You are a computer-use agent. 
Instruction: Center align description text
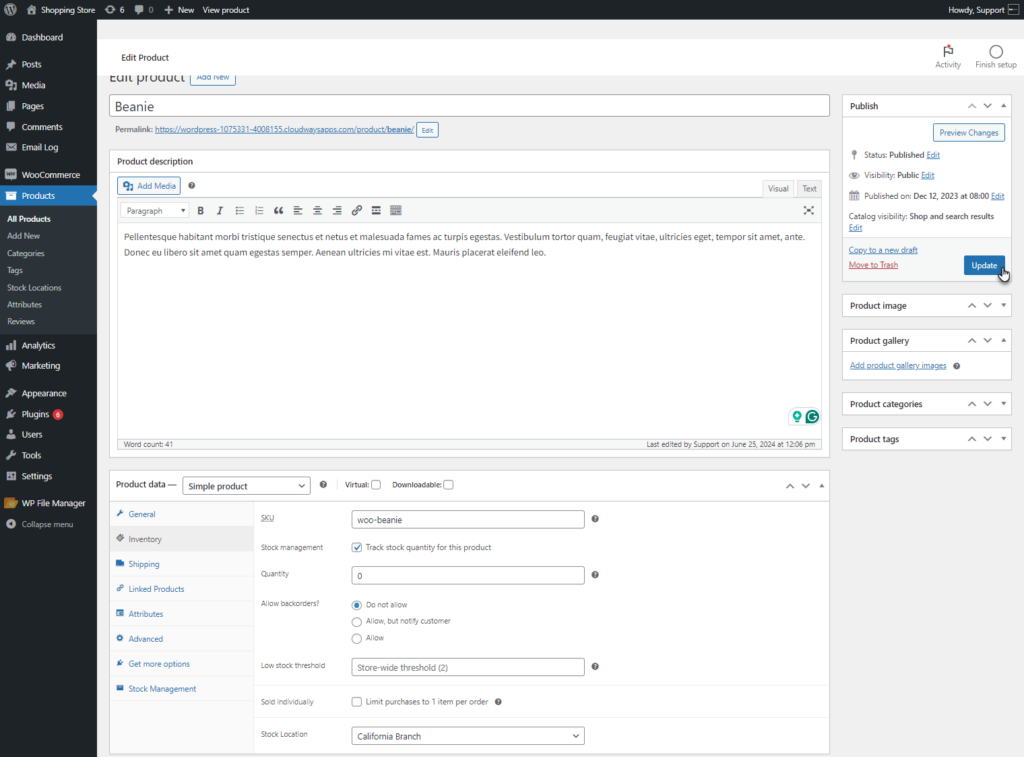click(x=317, y=210)
